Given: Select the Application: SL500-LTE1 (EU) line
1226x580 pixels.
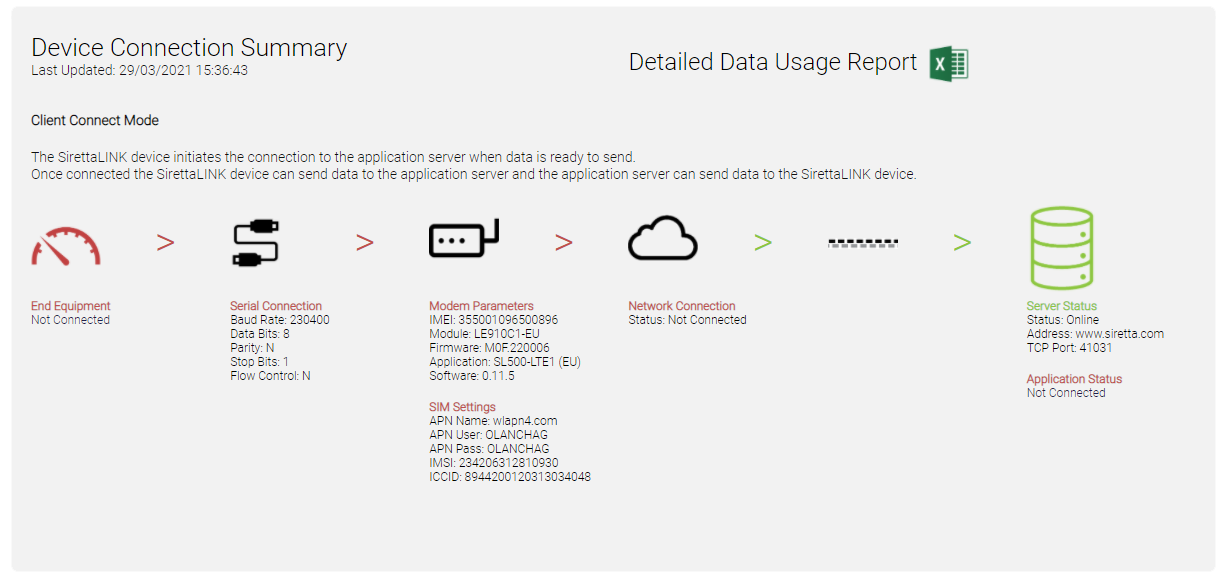Looking at the screenshot, I should (503, 362).
